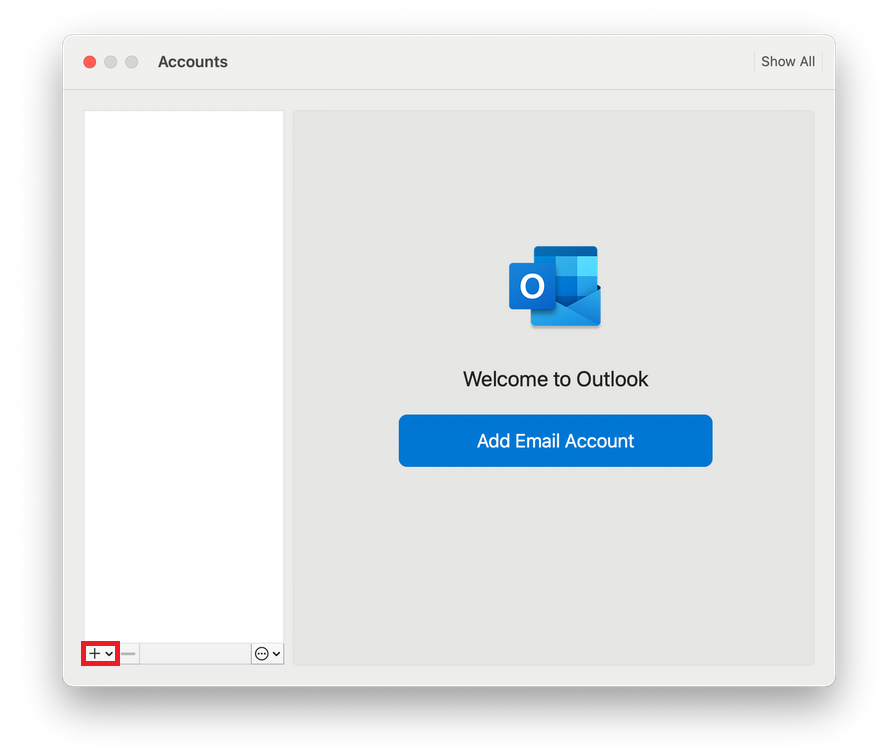Viewport: 896px width, 755px height.
Task: Click the Outlook logo image
Action: point(555,286)
